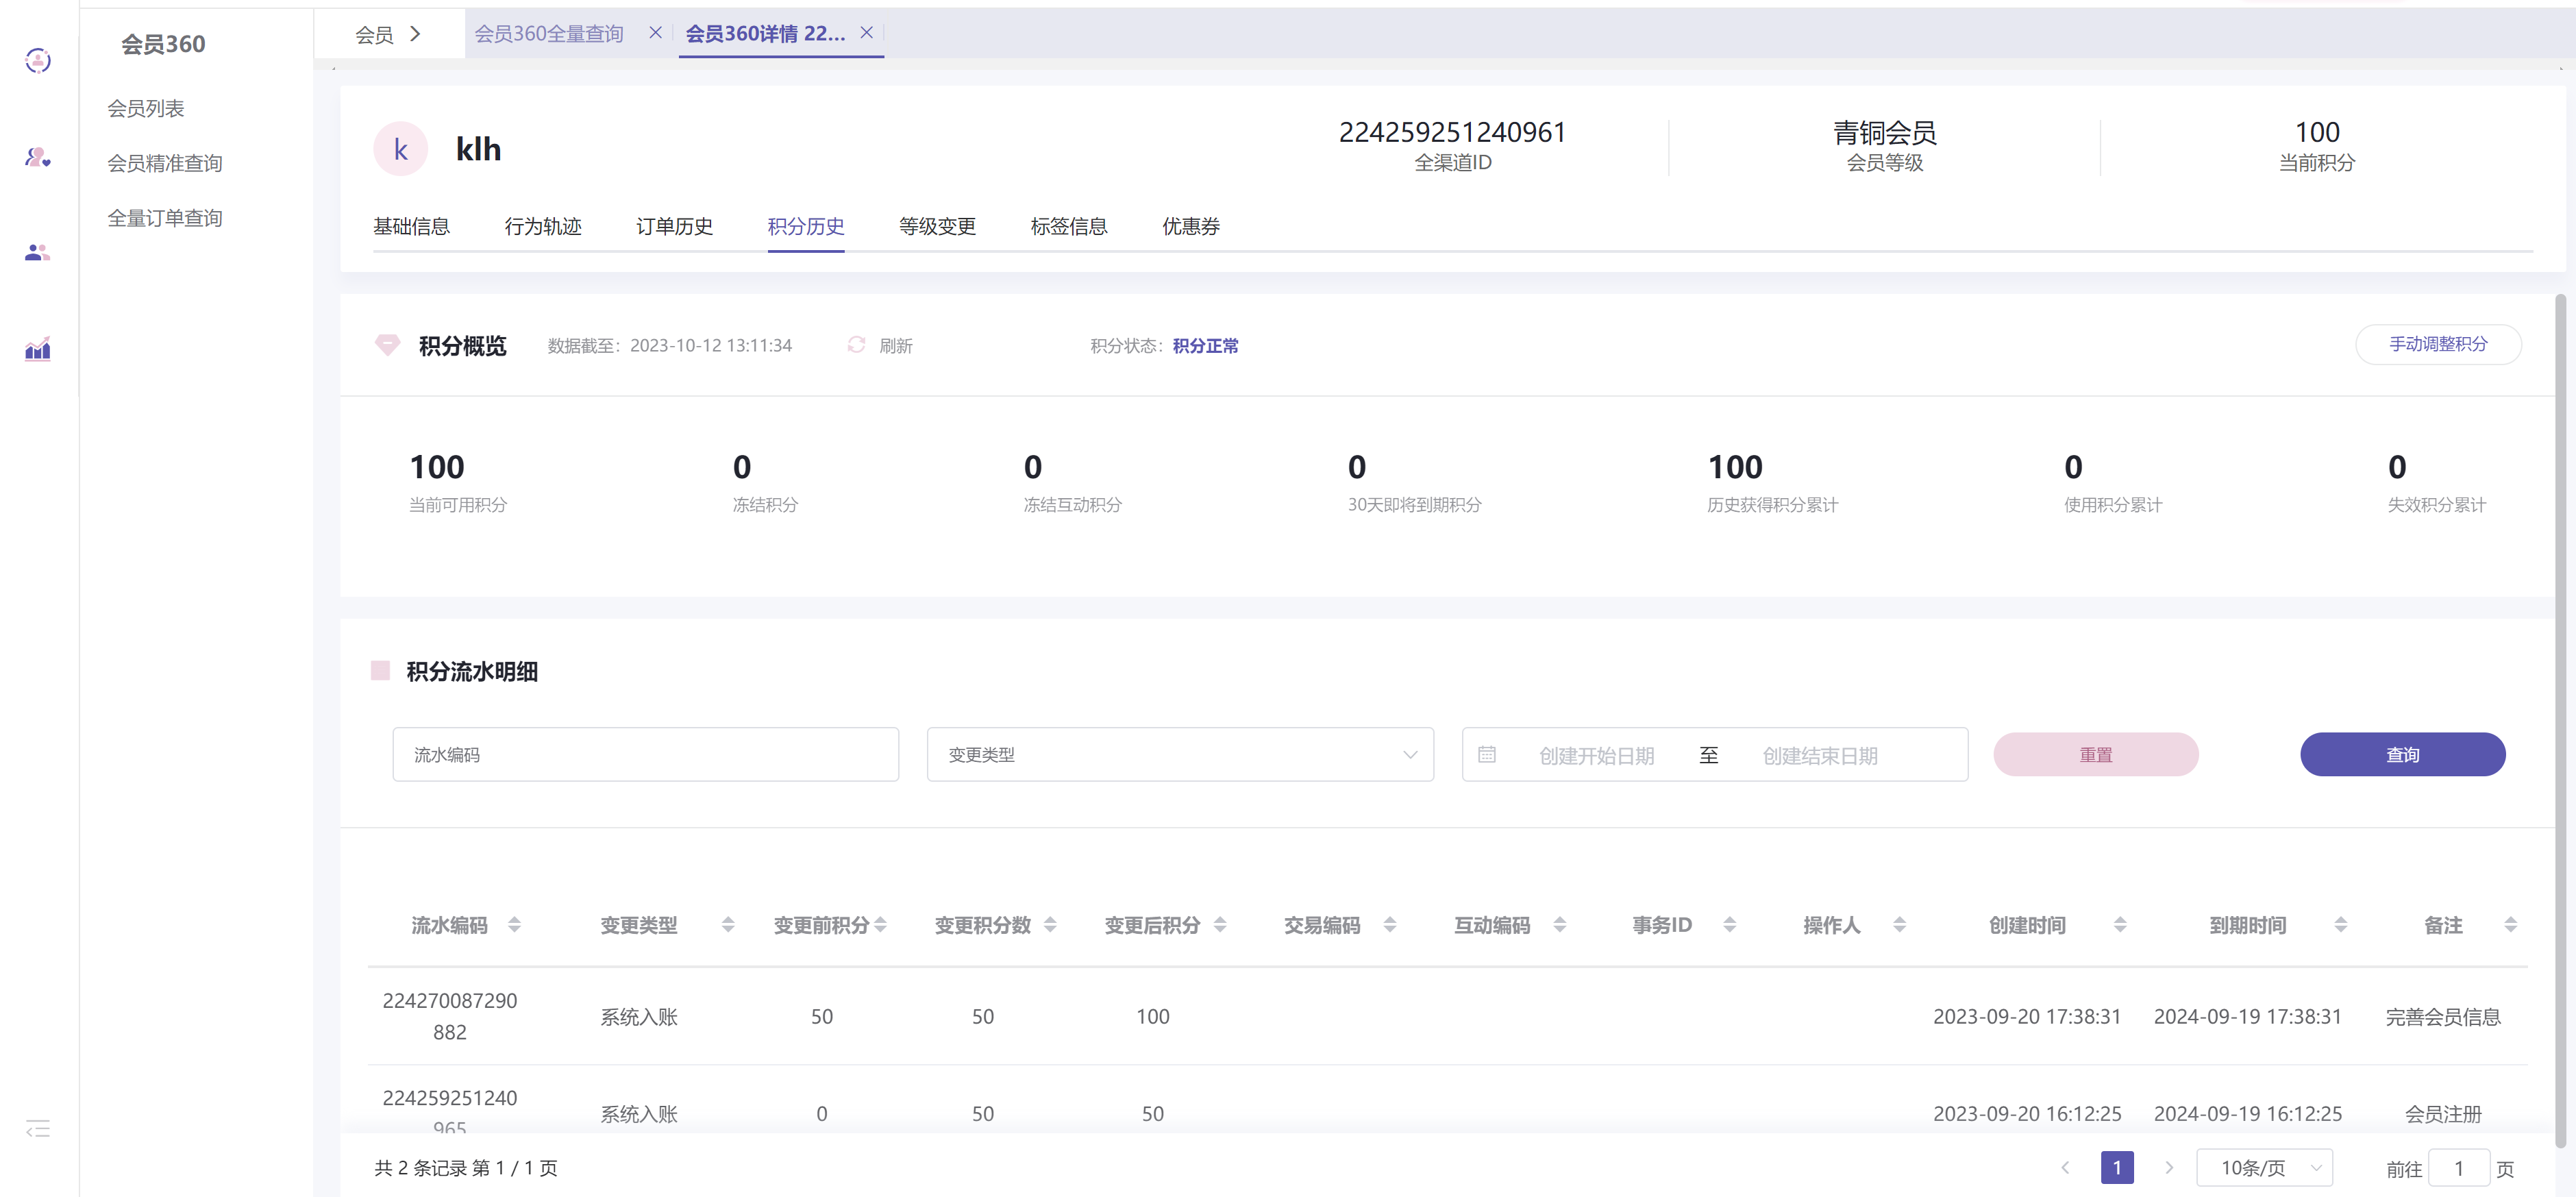
Task: Open the 基础信息 tab
Action: tap(412, 227)
